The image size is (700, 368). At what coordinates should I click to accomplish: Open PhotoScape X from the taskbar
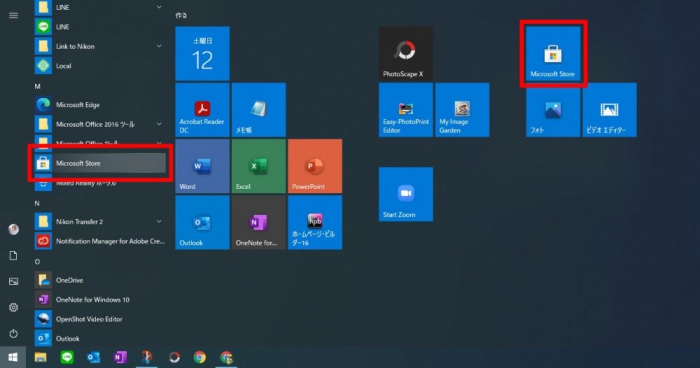(174, 357)
